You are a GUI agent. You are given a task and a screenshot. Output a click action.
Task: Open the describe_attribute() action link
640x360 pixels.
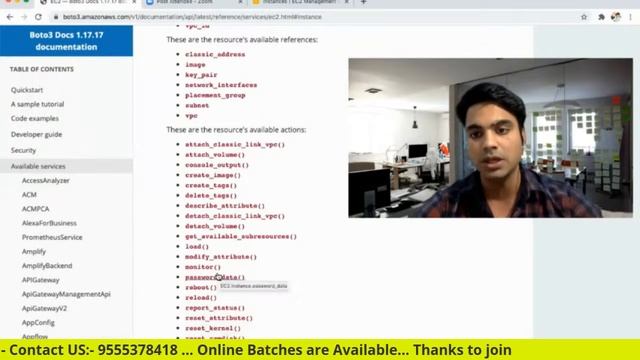pyautogui.click(x=225, y=206)
